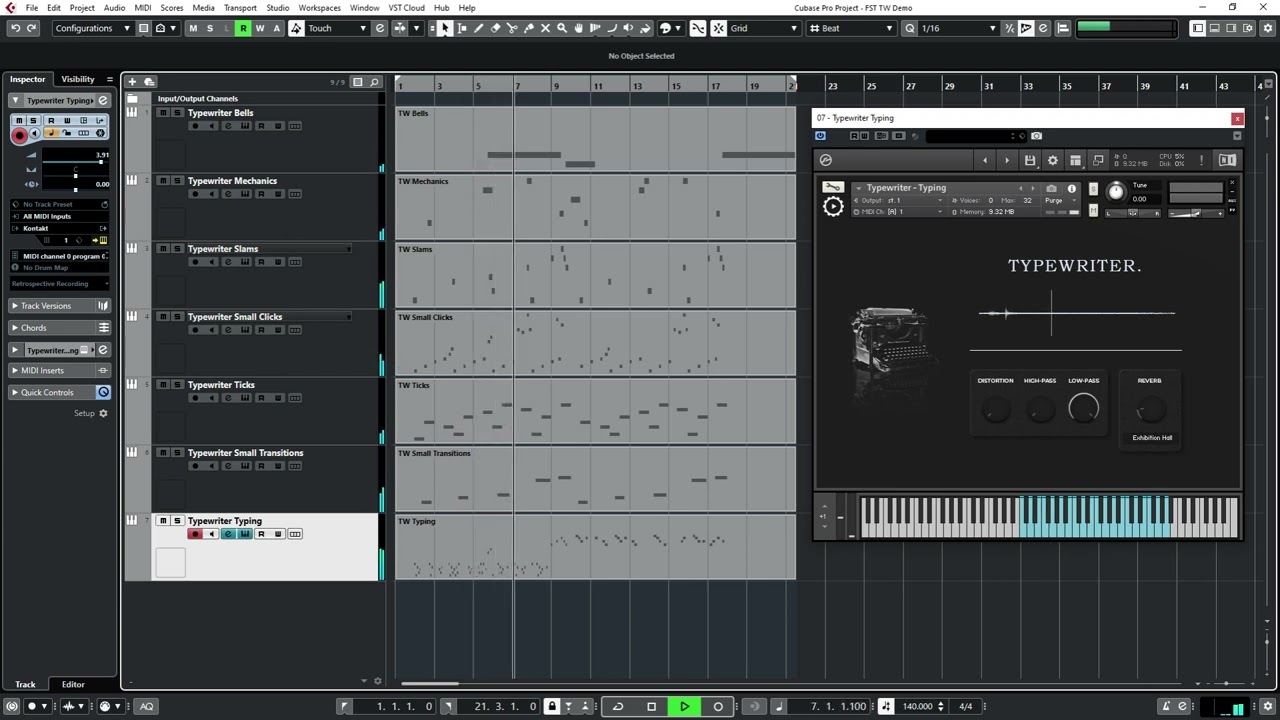This screenshot has width=1280, height=720.
Task: Open Configurations dropdown
Action: 92,28
